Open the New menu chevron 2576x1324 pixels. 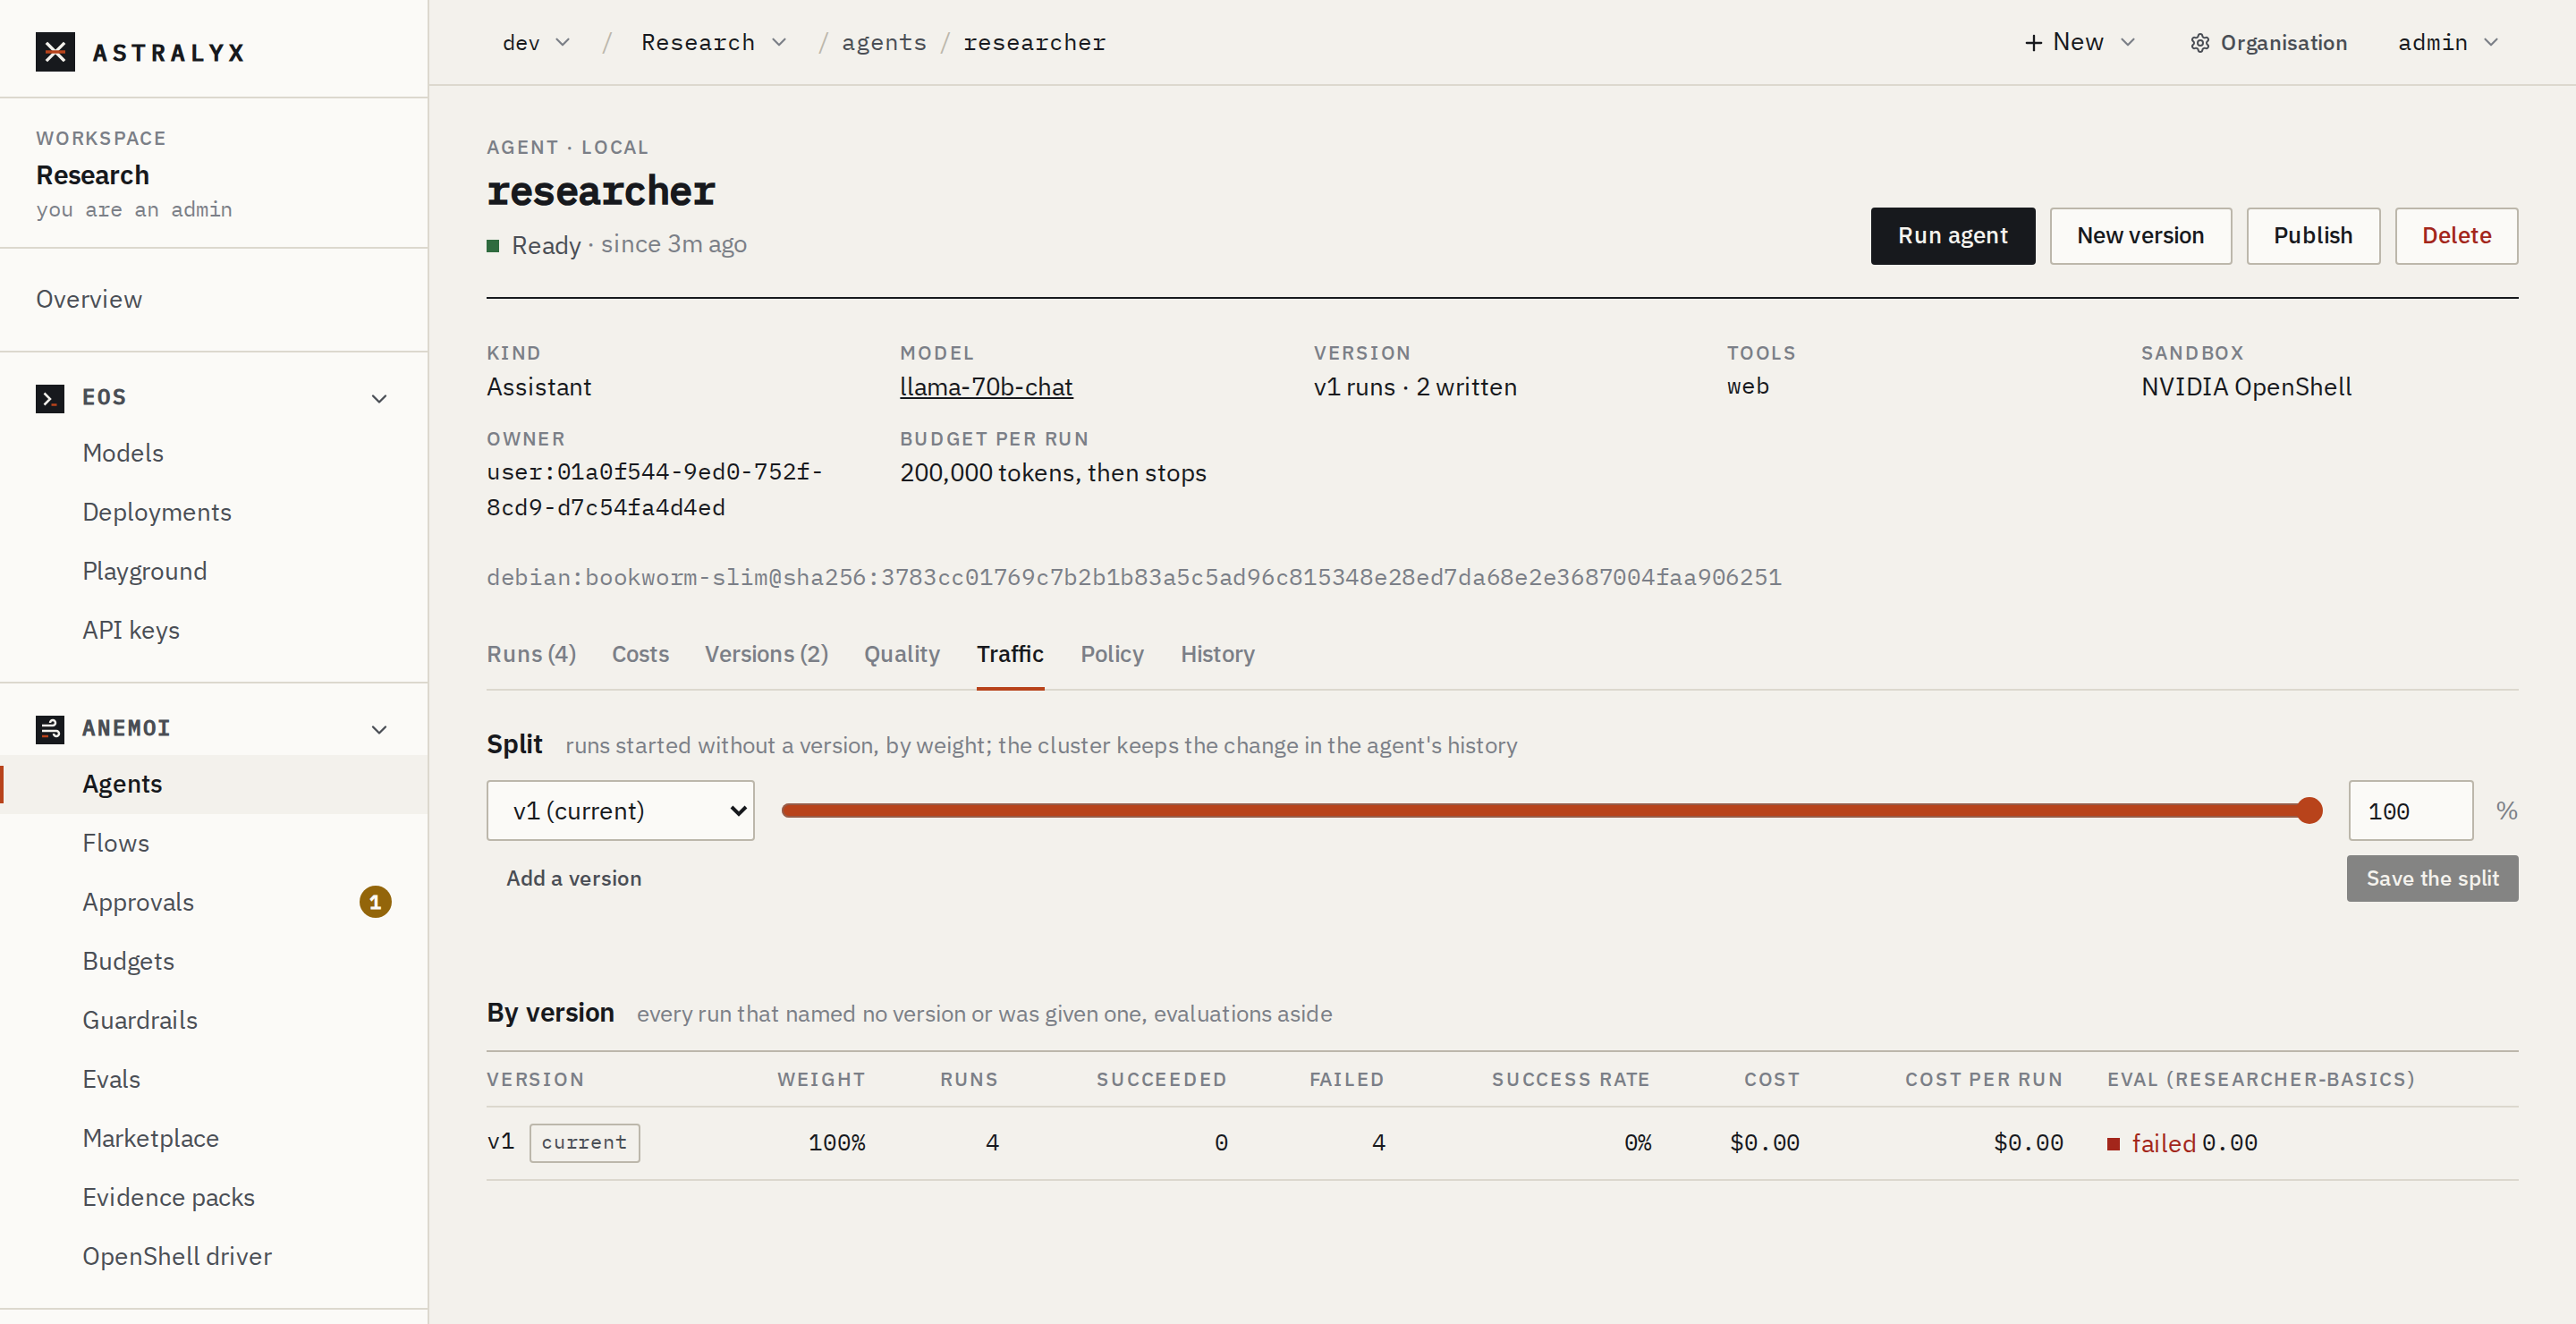(x=2127, y=43)
